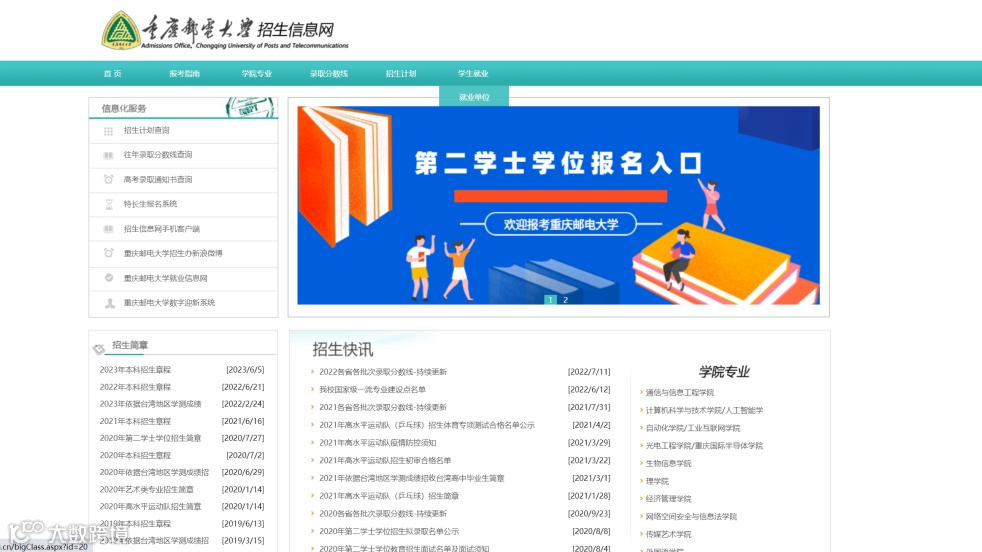
Task: Open 特长生报名系统 link
Action: 150,204
